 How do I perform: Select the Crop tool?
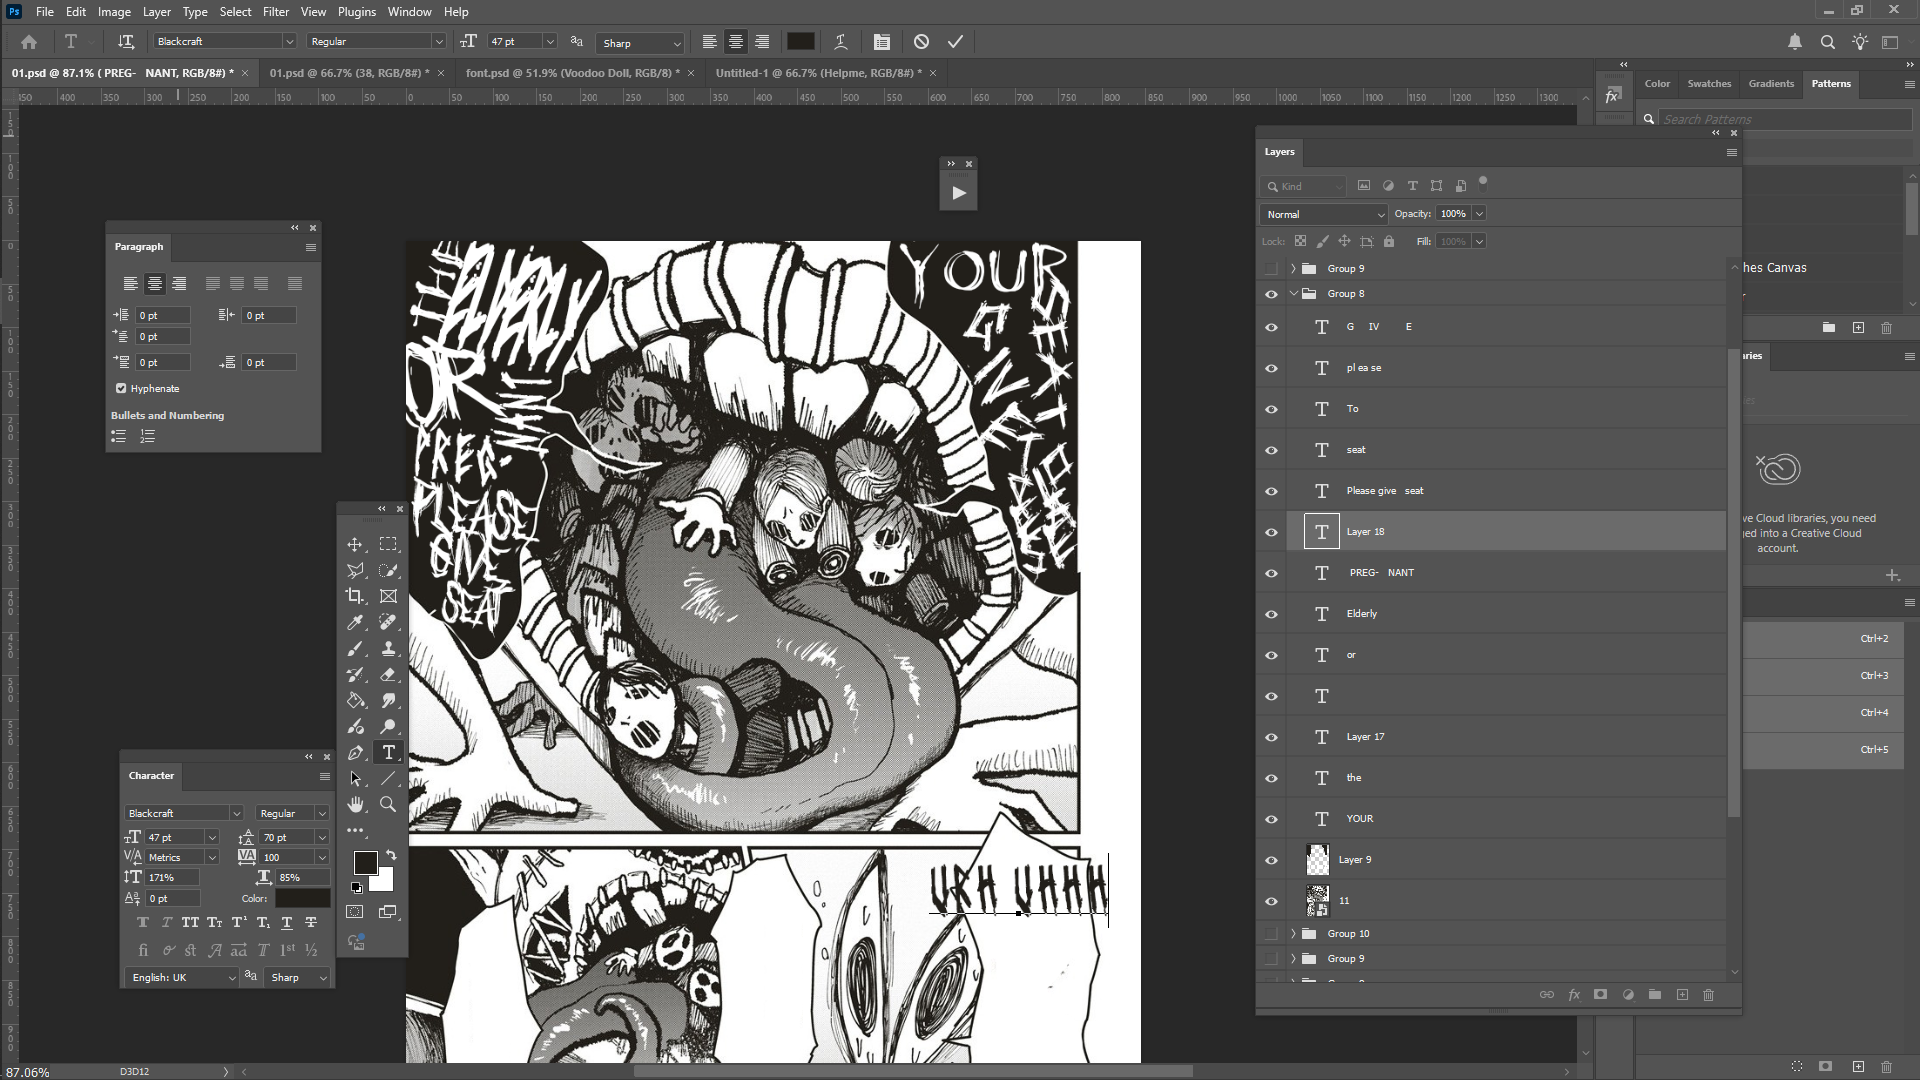355,597
